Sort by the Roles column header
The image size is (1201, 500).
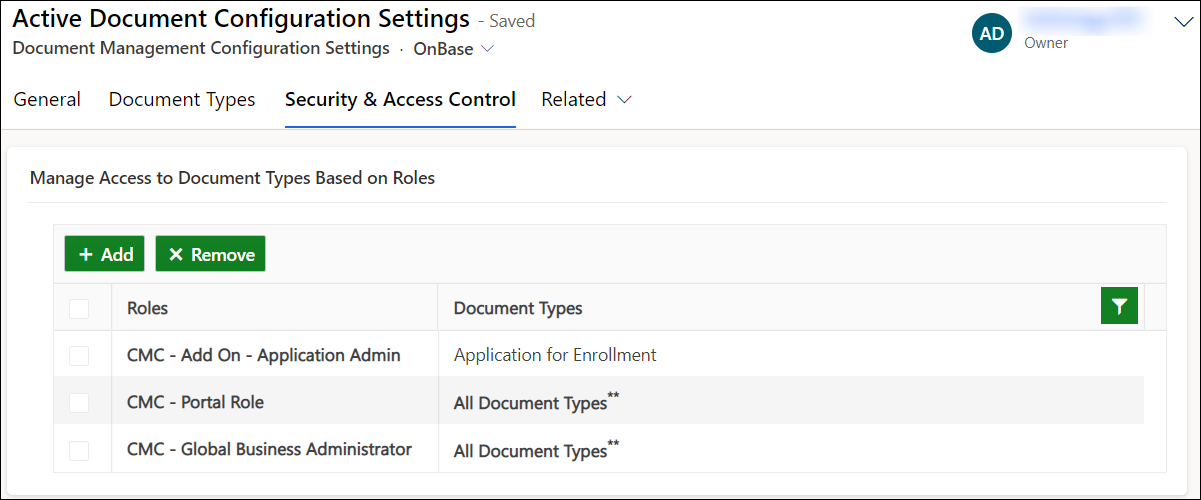[148, 308]
